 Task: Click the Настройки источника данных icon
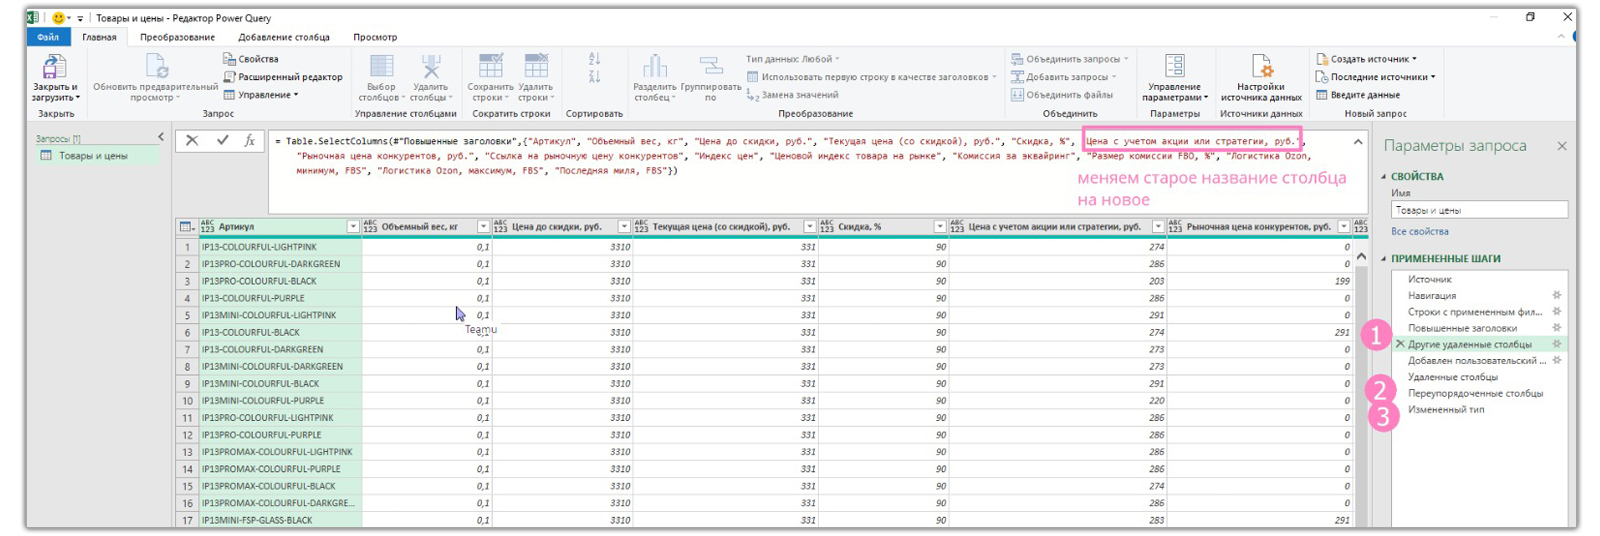tap(1261, 67)
